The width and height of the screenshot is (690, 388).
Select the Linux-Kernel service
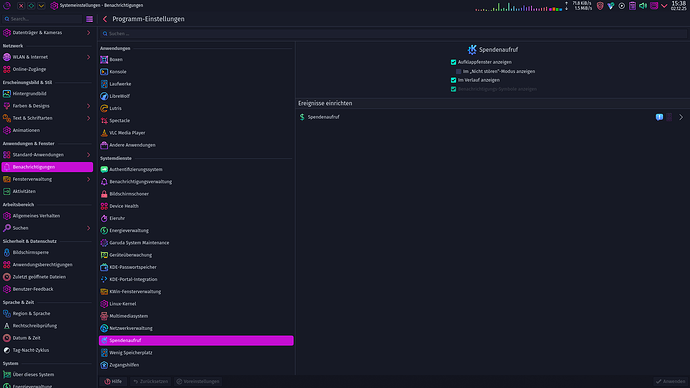click(x=196, y=304)
